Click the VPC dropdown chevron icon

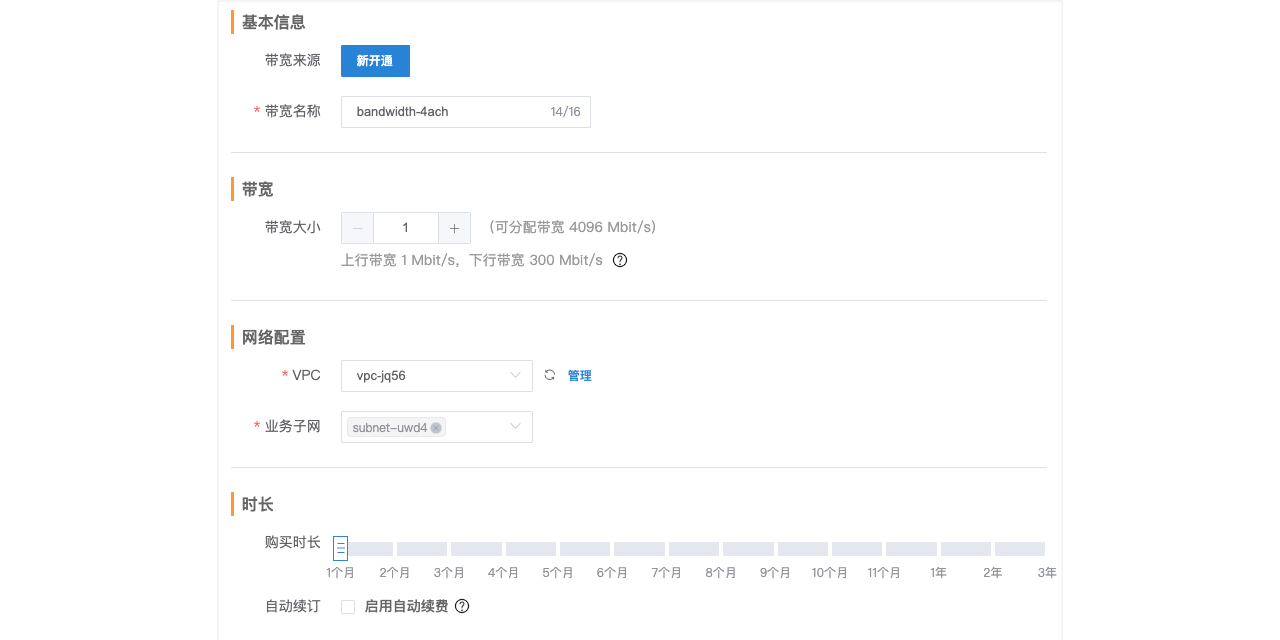[515, 375]
